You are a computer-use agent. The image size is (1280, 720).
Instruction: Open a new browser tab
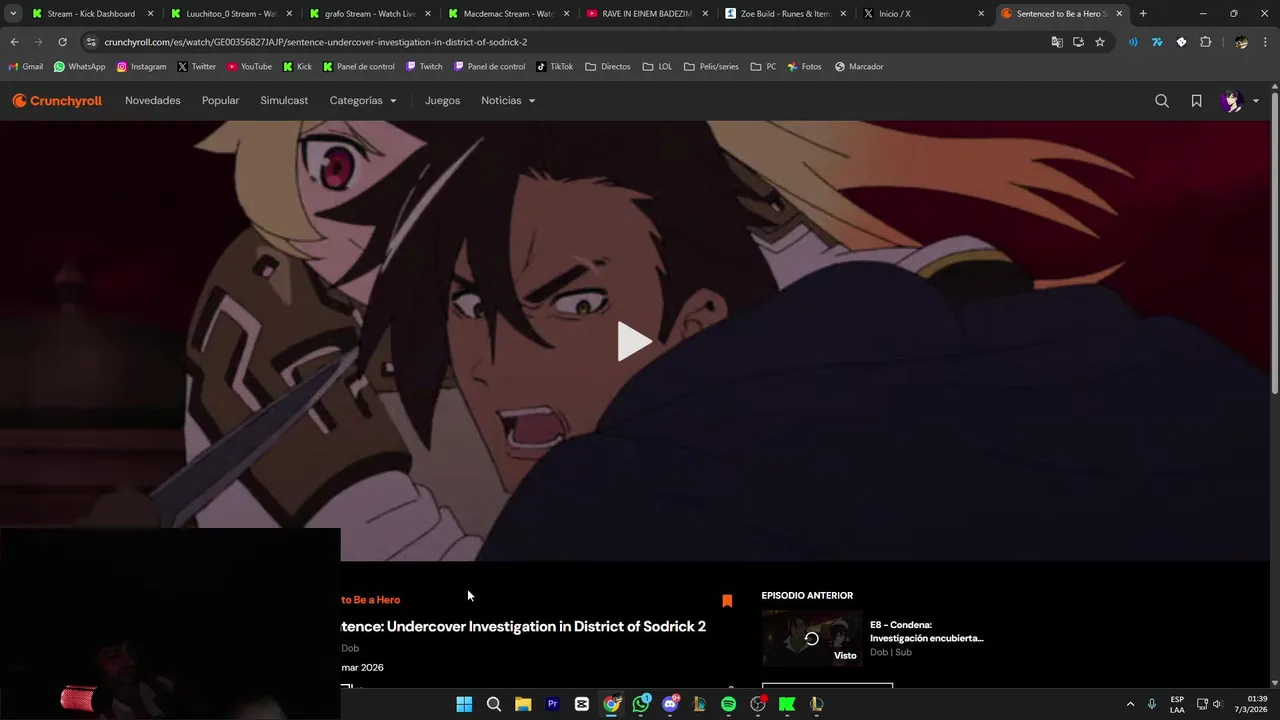1143,14
